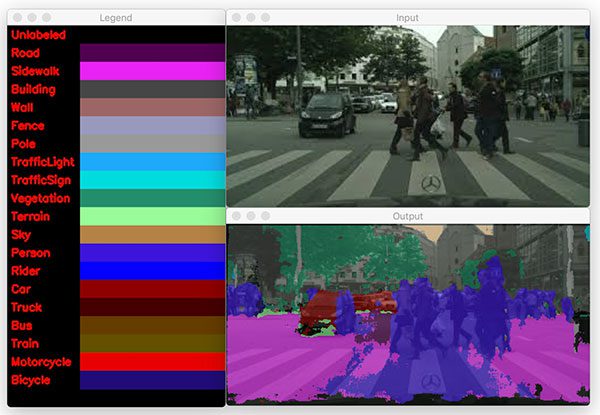Click the 'Road' legend label
The image size is (600, 415).
(25, 53)
